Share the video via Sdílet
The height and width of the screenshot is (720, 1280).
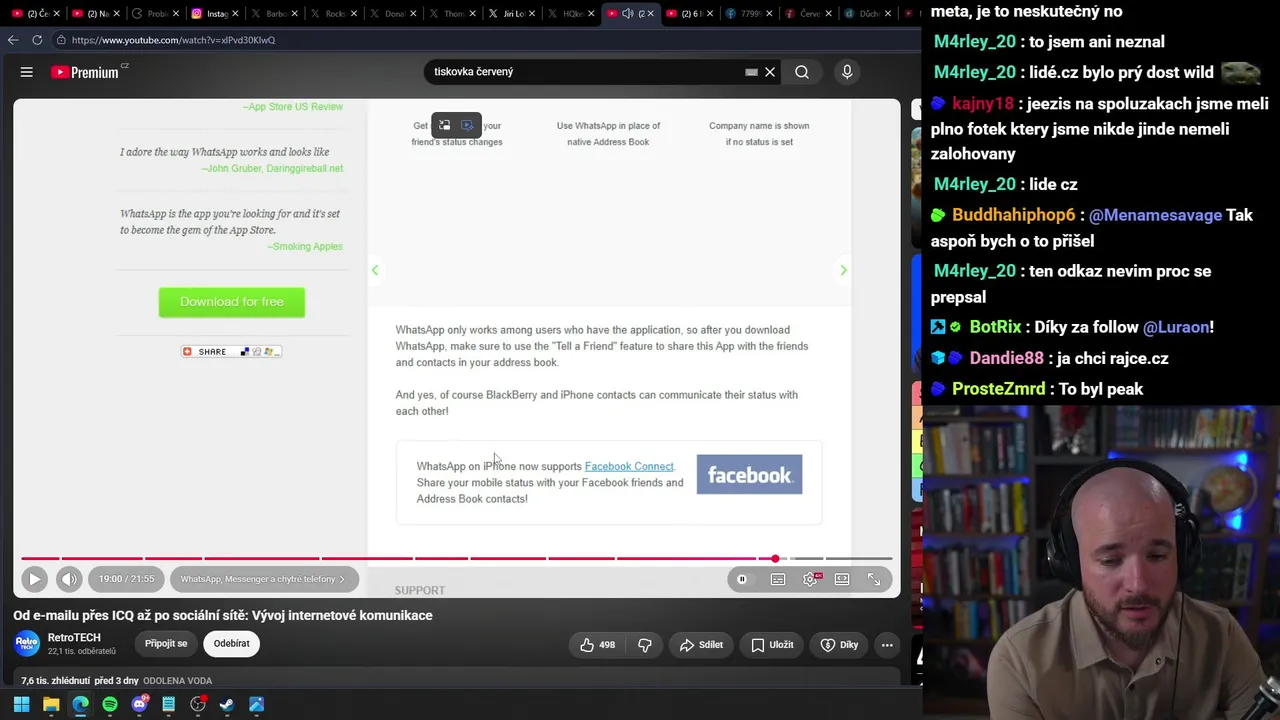coord(701,645)
